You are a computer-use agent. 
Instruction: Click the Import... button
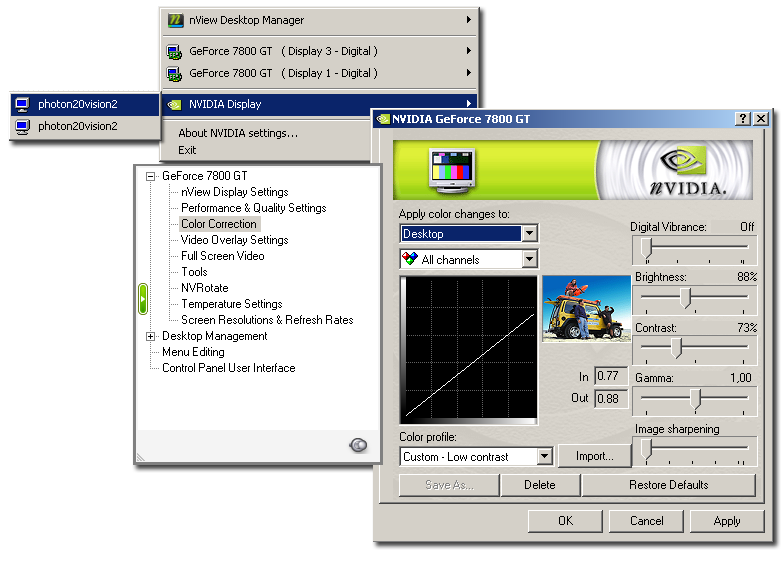594,456
